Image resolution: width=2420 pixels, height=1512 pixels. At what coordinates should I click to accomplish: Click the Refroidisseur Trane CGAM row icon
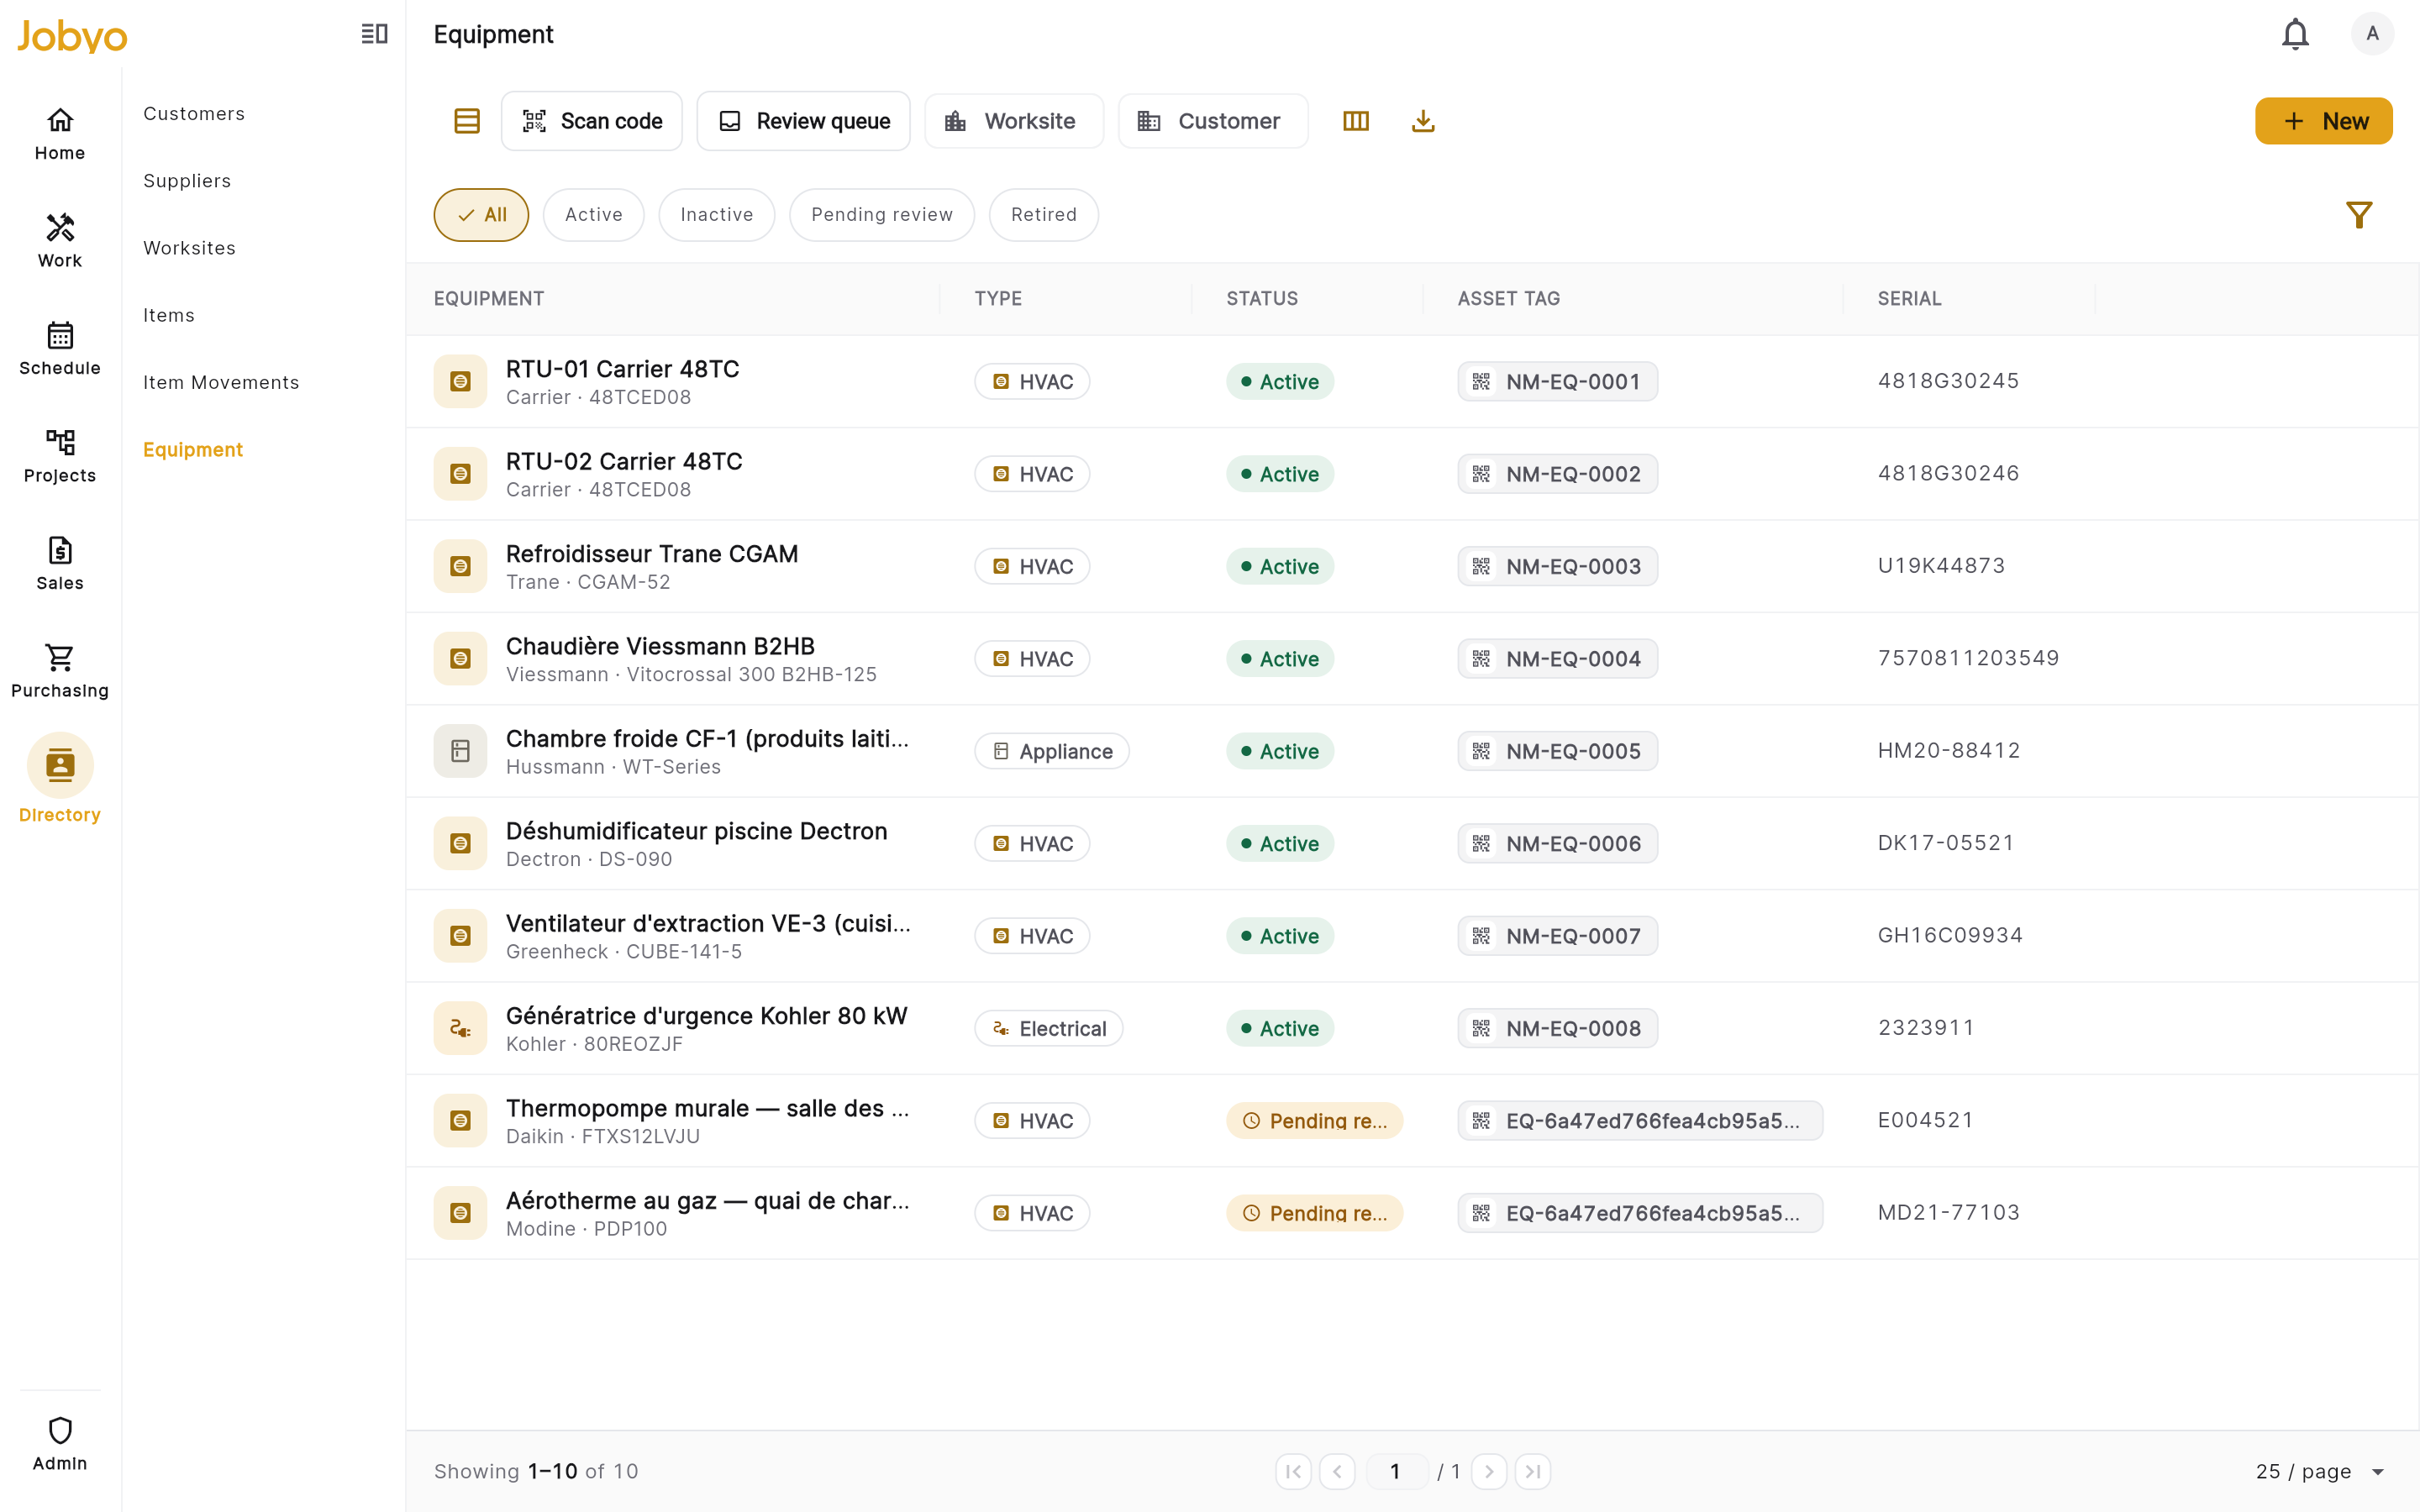(460, 566)
